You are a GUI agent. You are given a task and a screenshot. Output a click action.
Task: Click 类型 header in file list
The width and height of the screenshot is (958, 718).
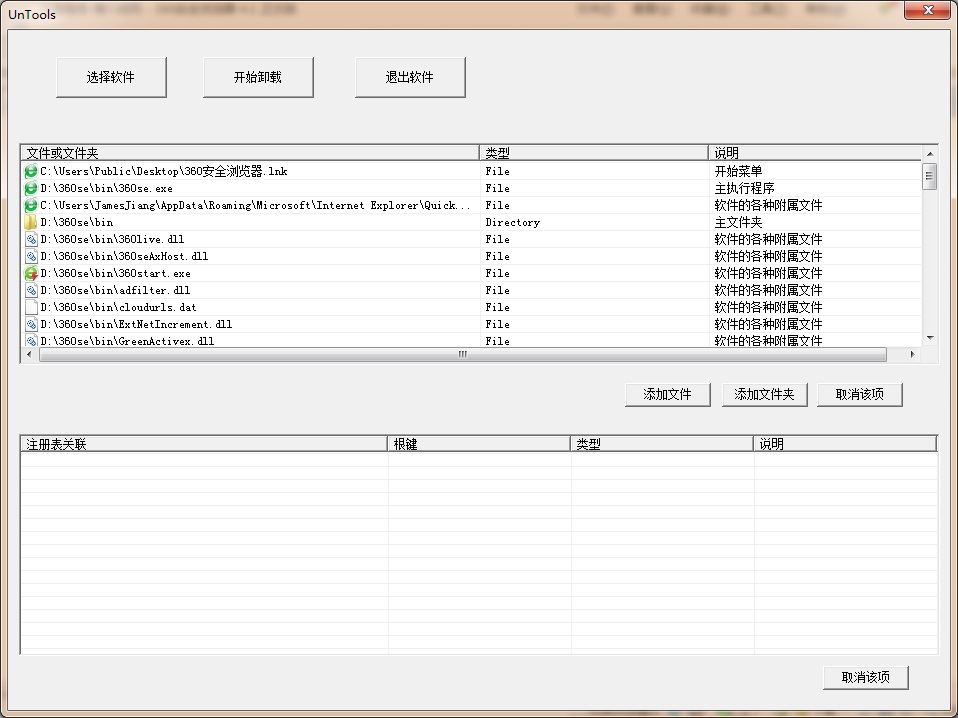(x=594, y=153)
